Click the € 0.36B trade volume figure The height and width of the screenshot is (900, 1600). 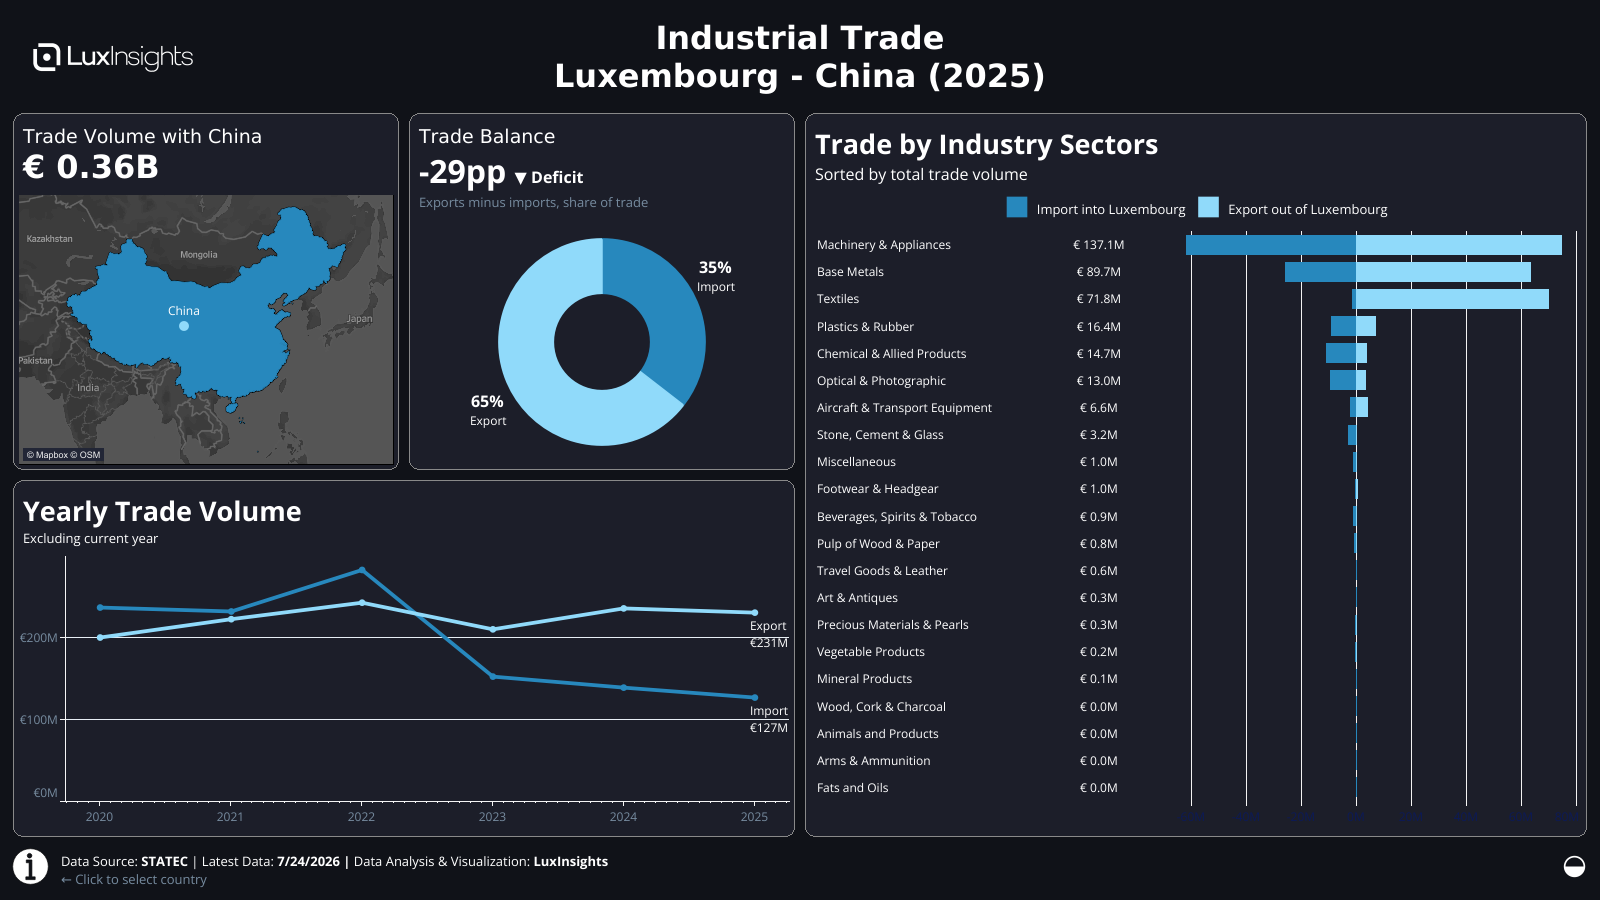point(91,167)
